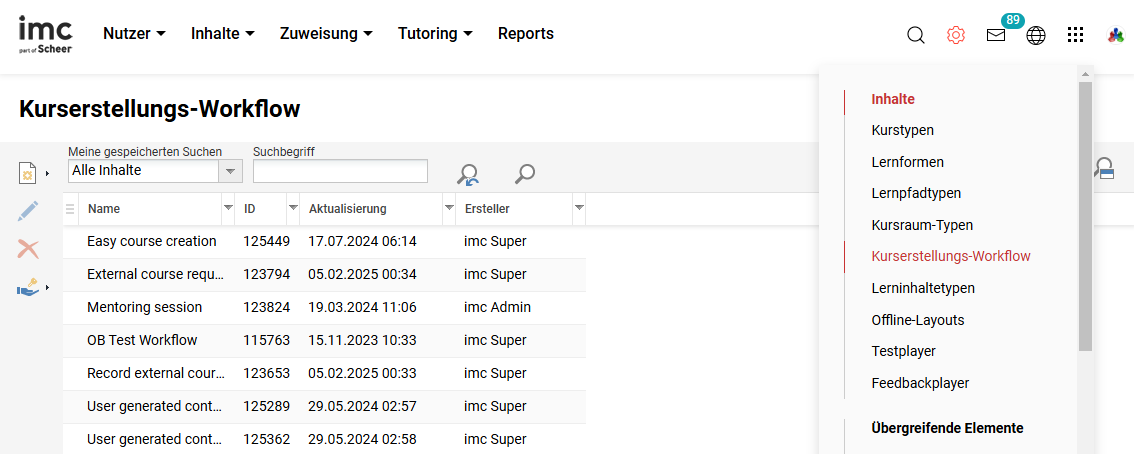Click the imc Scheer logo
1134x454 pixels.
pyautogui.click(x=45, y=34)
